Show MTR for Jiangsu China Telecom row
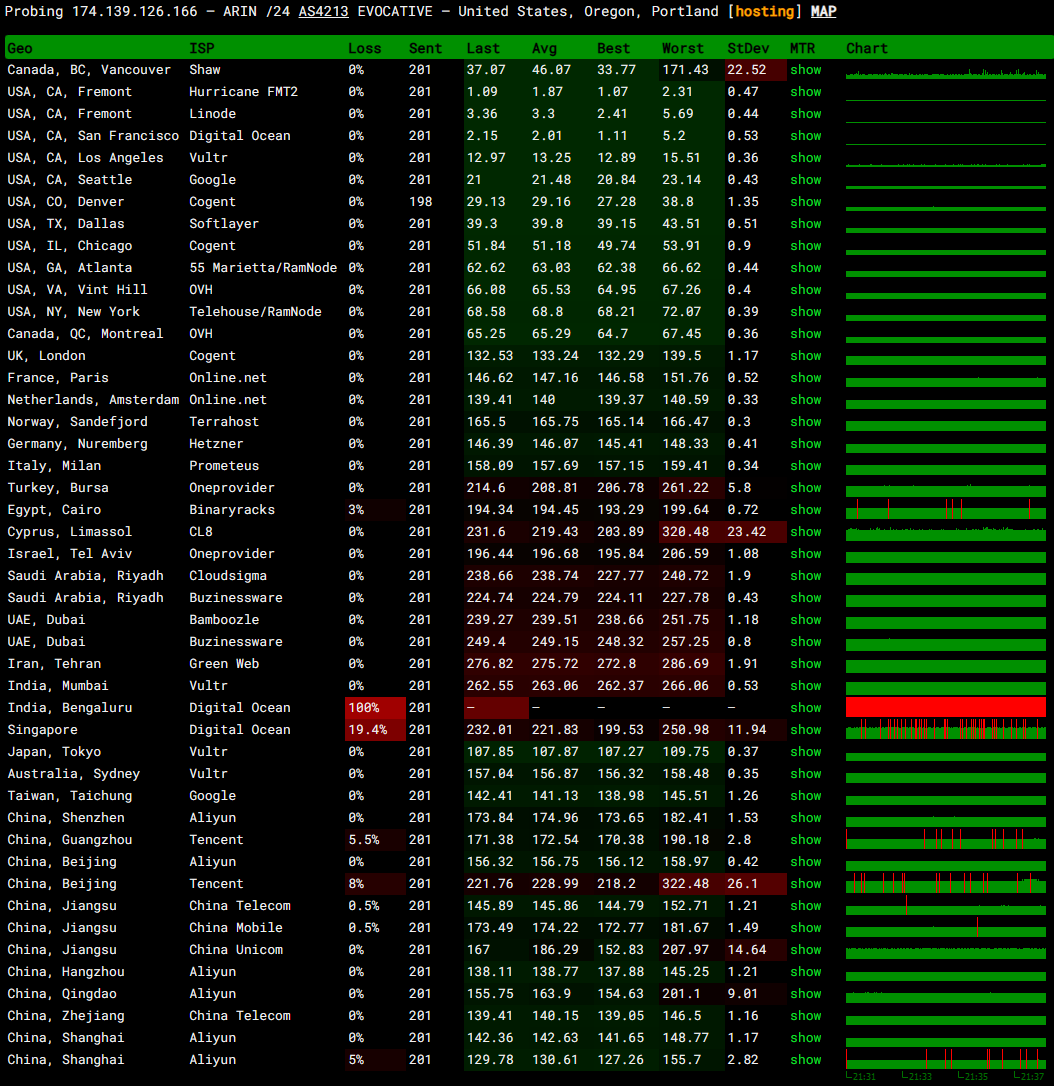The height and width of the screenshot is (1086, 1054). pos(806,906)
